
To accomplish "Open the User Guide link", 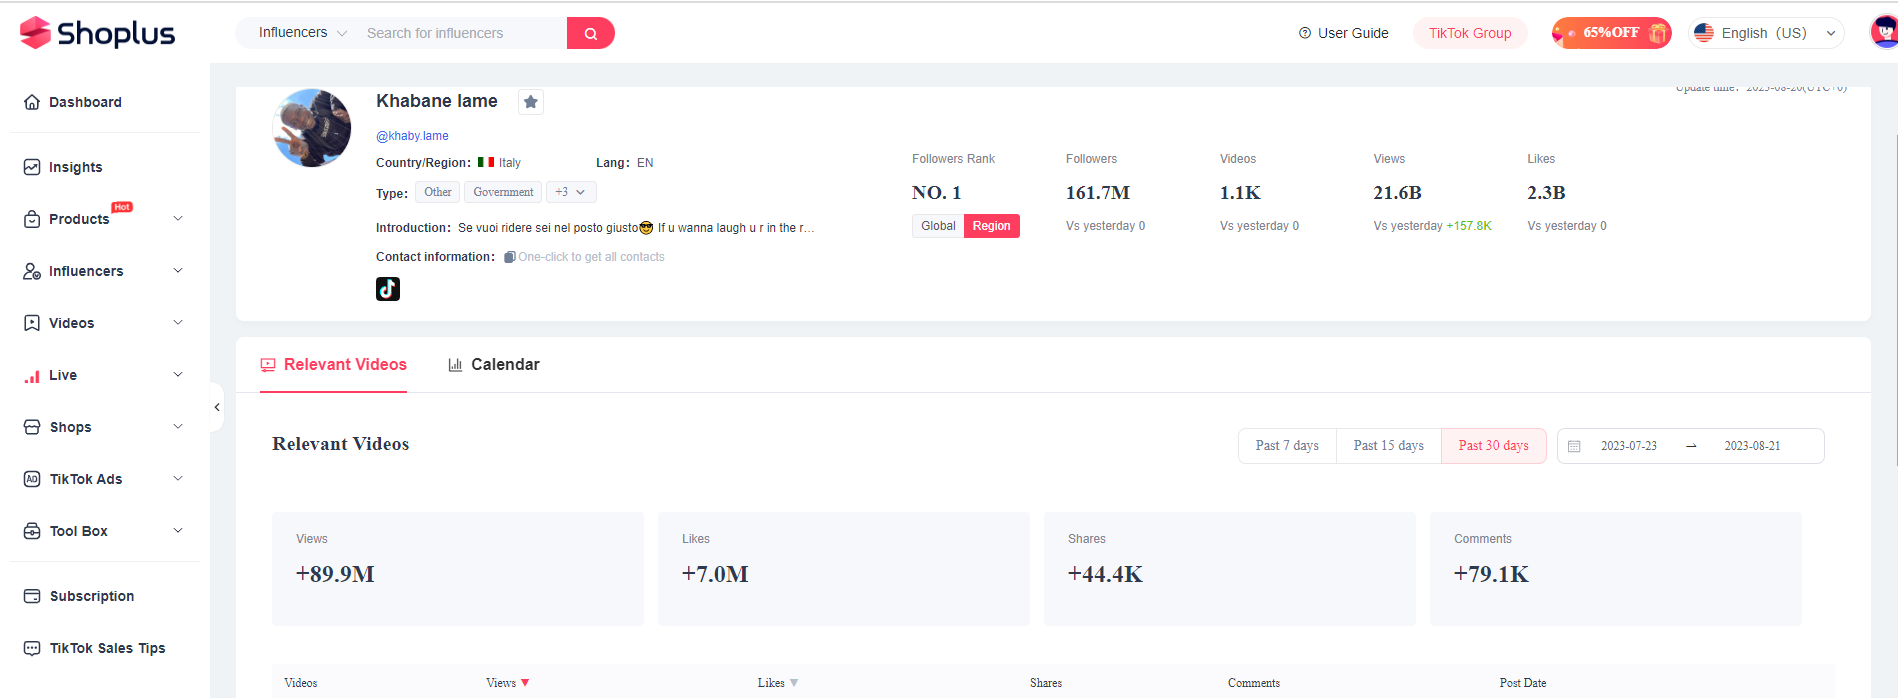I will click(1343, 33).
